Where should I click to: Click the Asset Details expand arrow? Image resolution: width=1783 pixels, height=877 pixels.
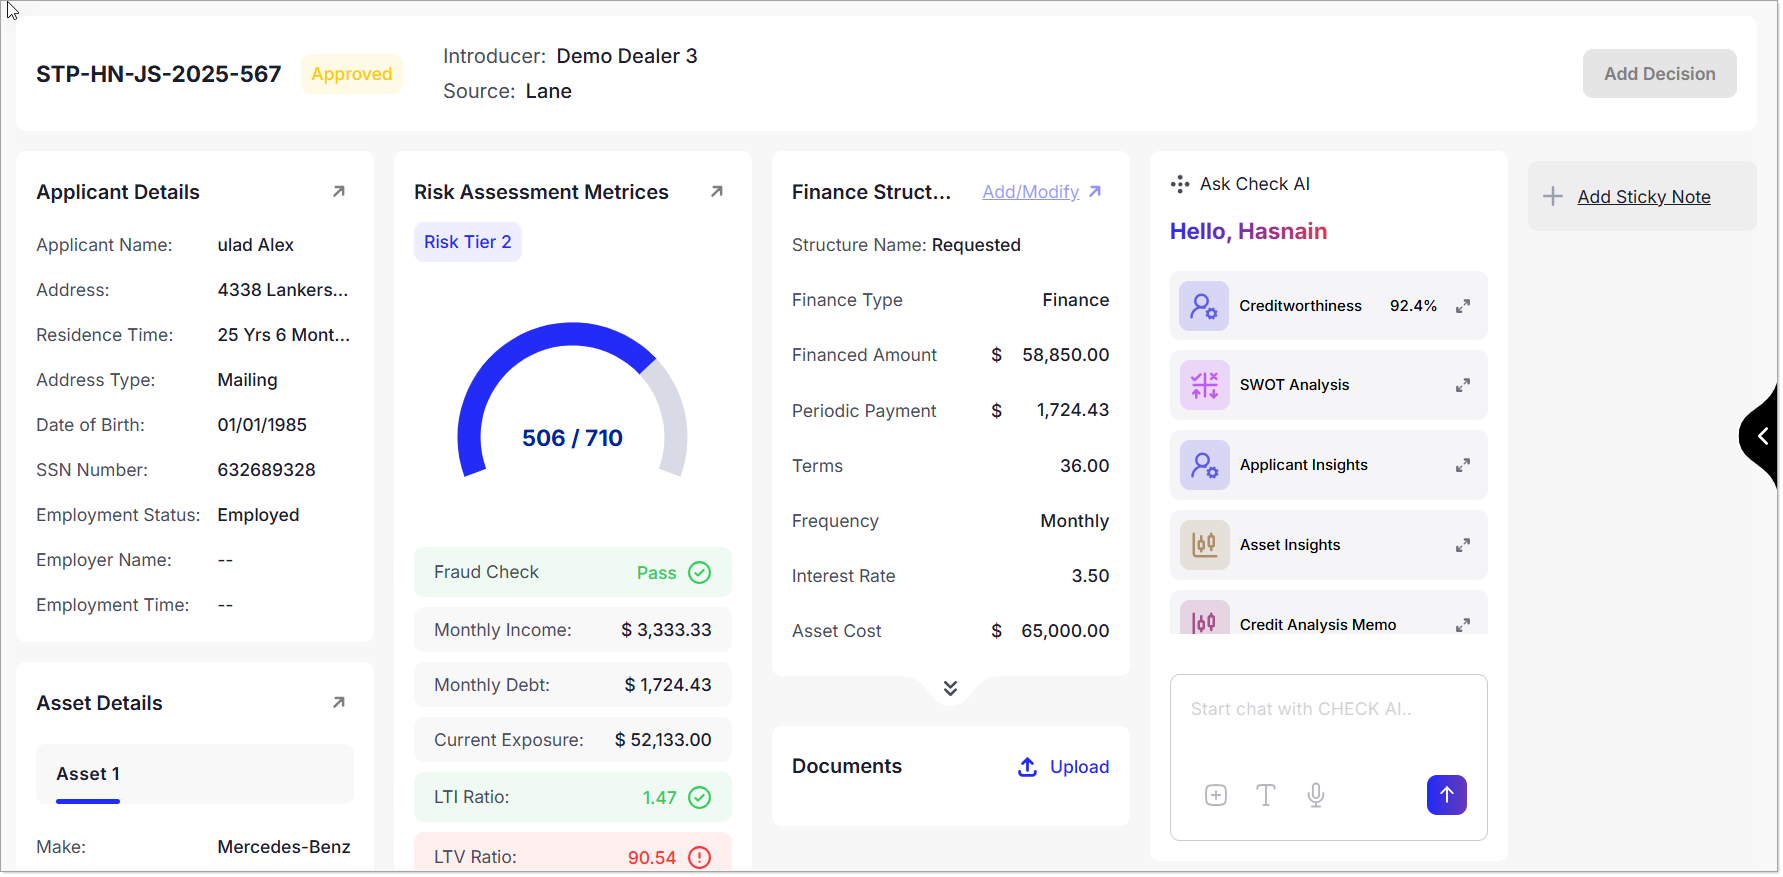[x=339, y=703]
